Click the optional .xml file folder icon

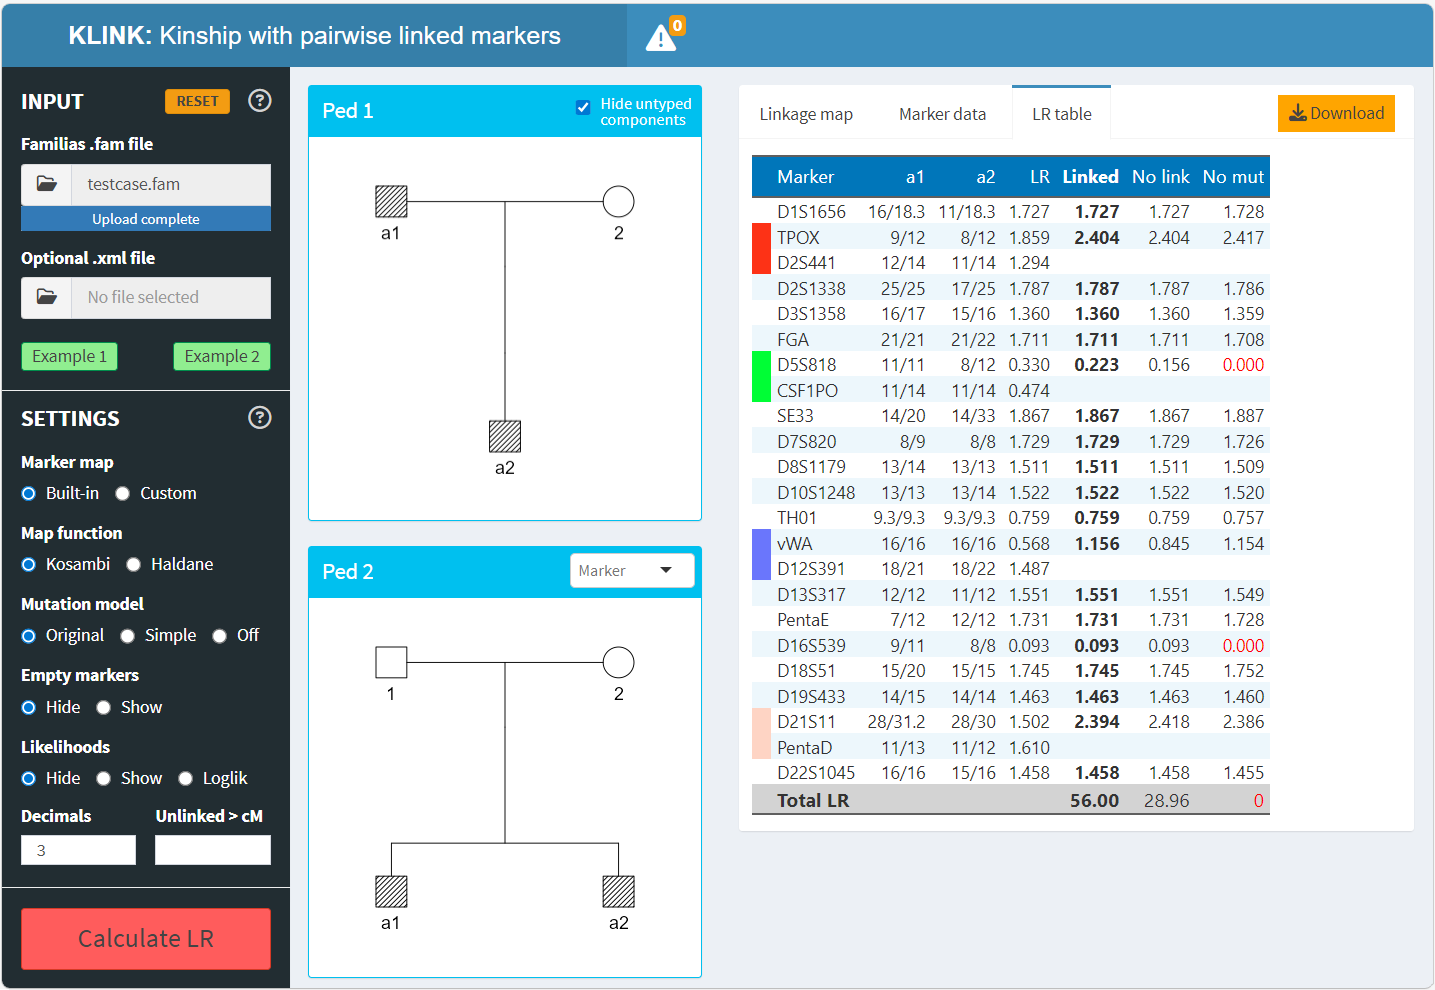(47, 298)
